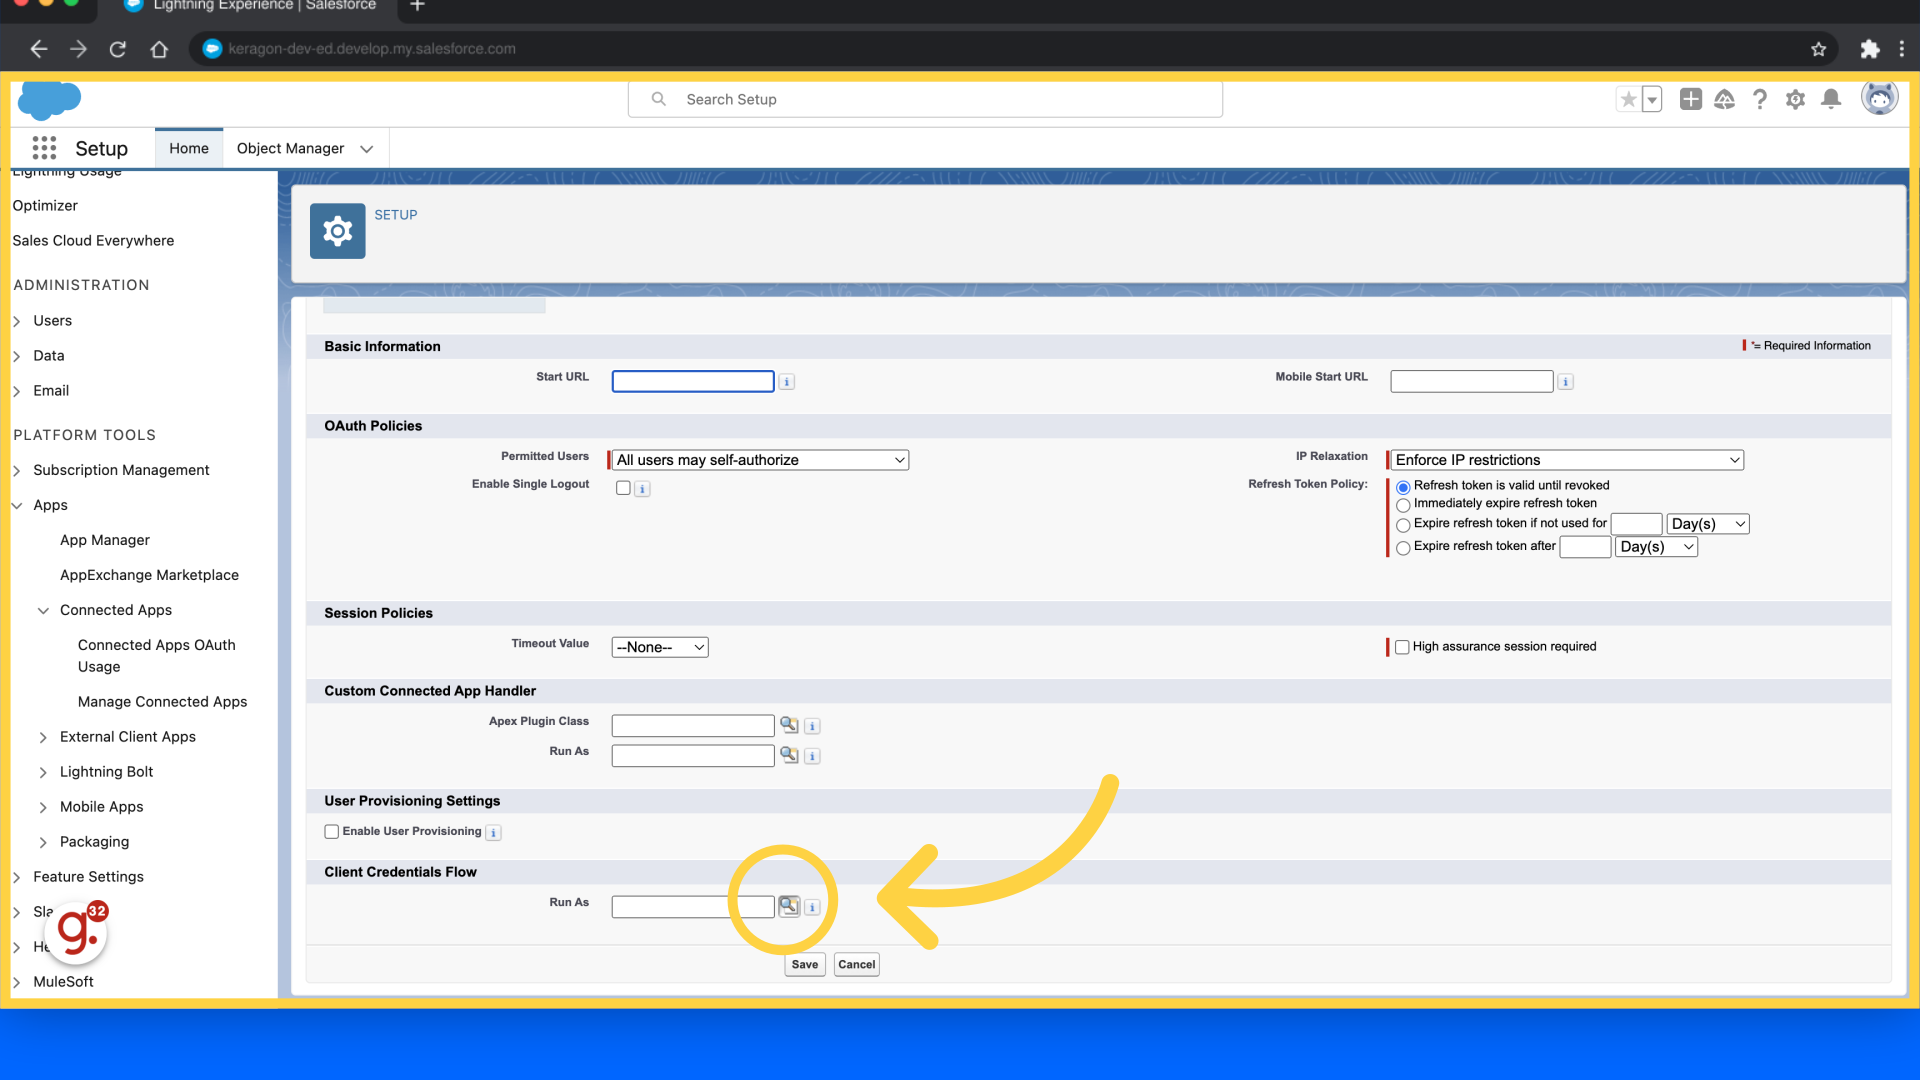Open App Manager in sidebar
This screenshot has height=1080, width=1920.
(105, 540)
